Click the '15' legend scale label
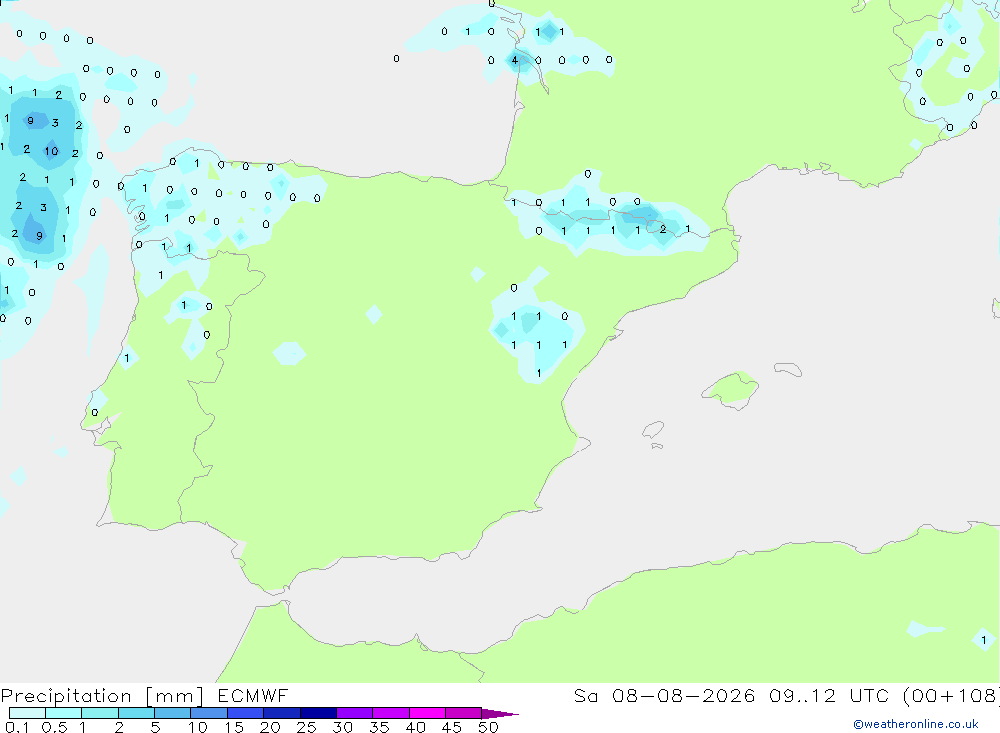This screenshot has height=733, width=1000. click(x=234, y=727)
